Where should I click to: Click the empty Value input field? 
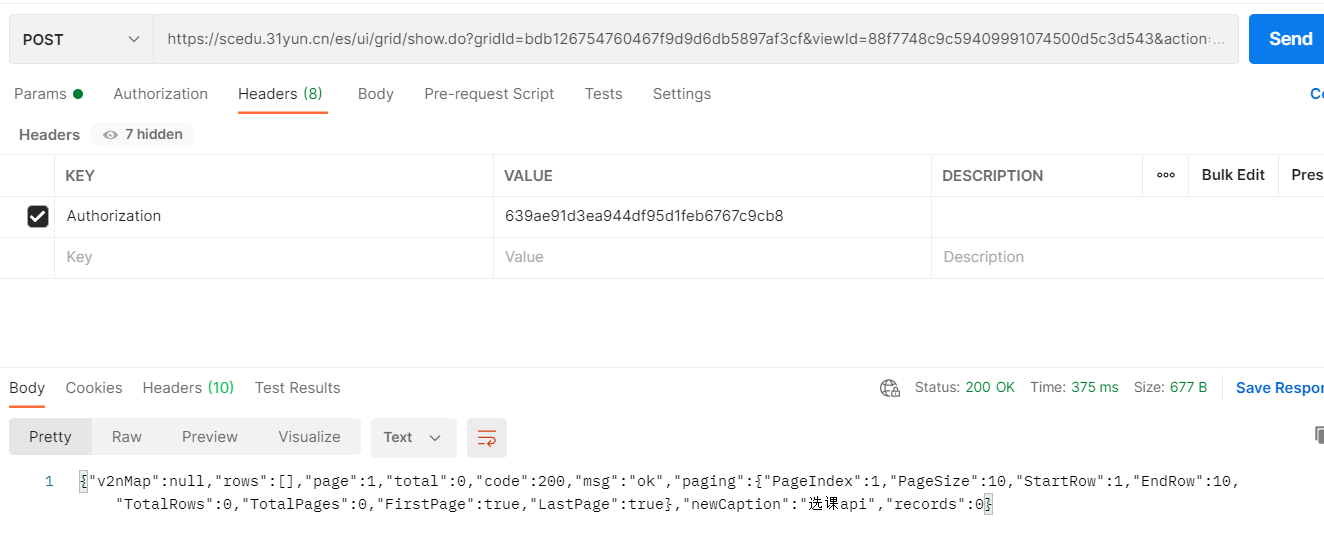(x=712, y=257)
